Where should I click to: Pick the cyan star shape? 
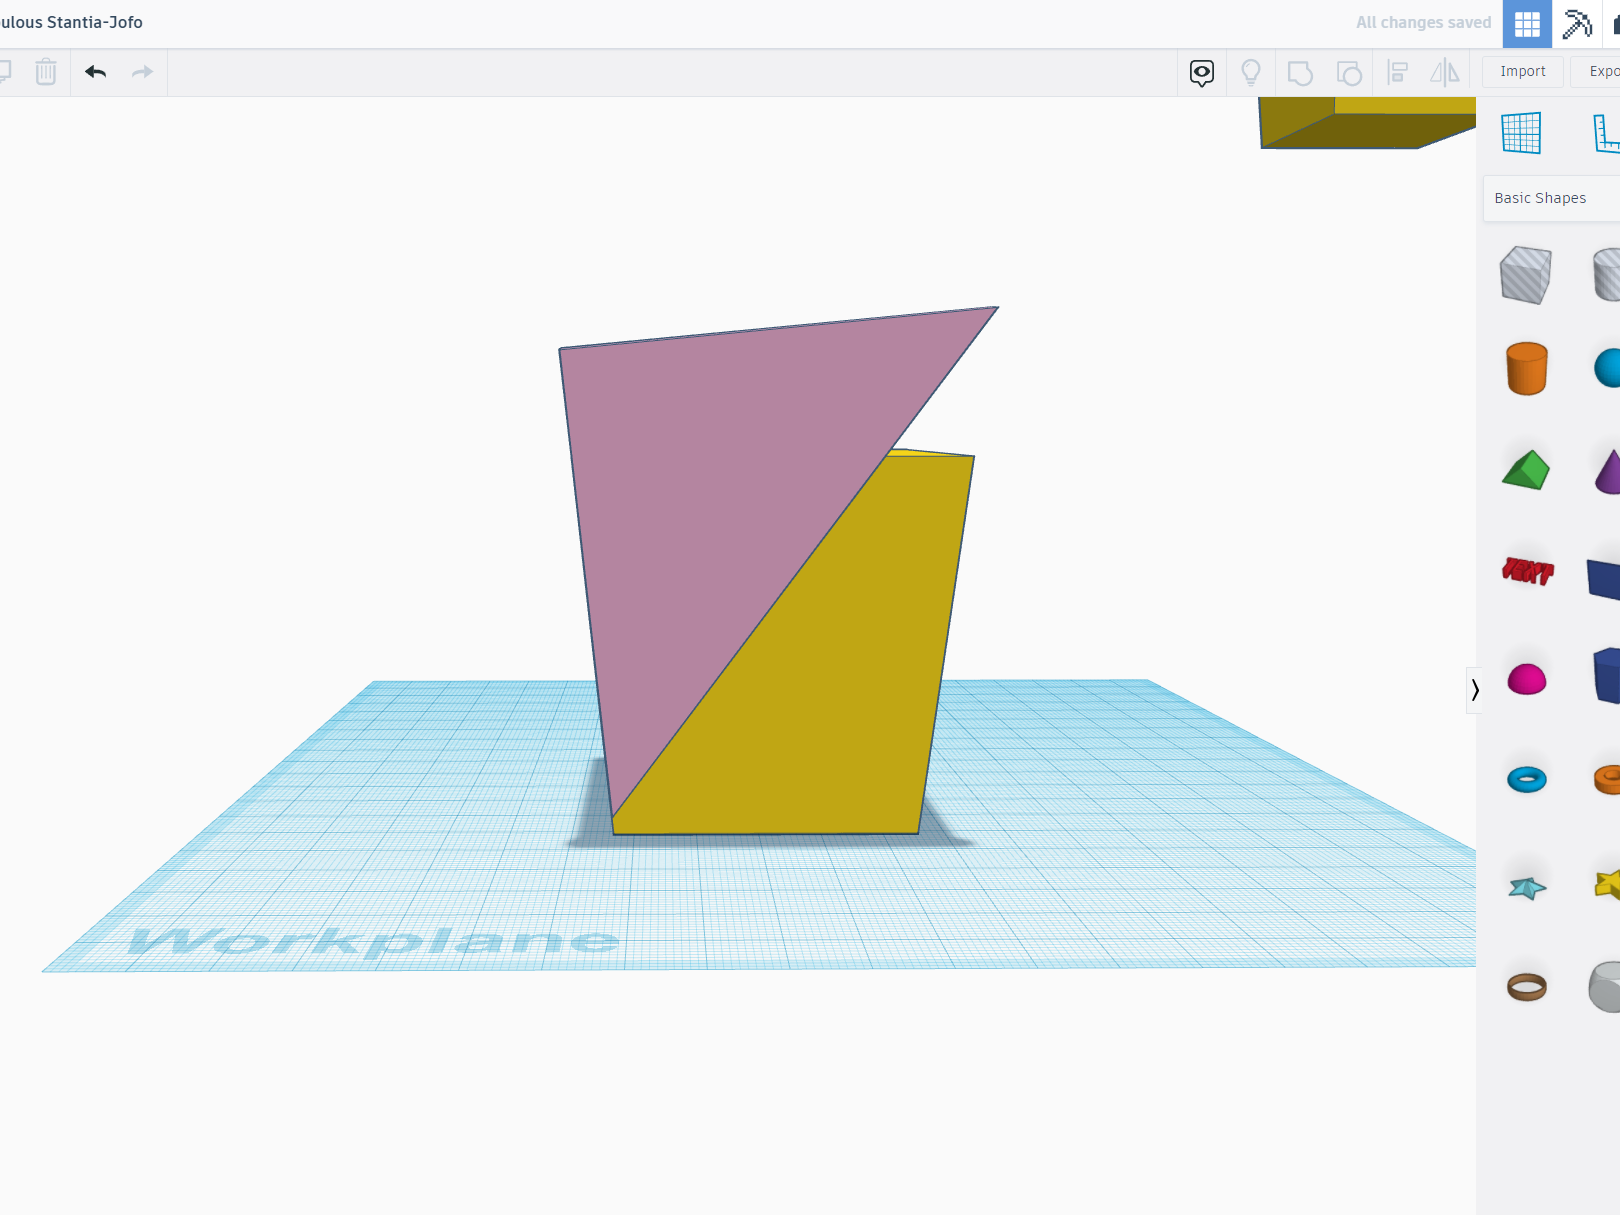point(1527,887)
